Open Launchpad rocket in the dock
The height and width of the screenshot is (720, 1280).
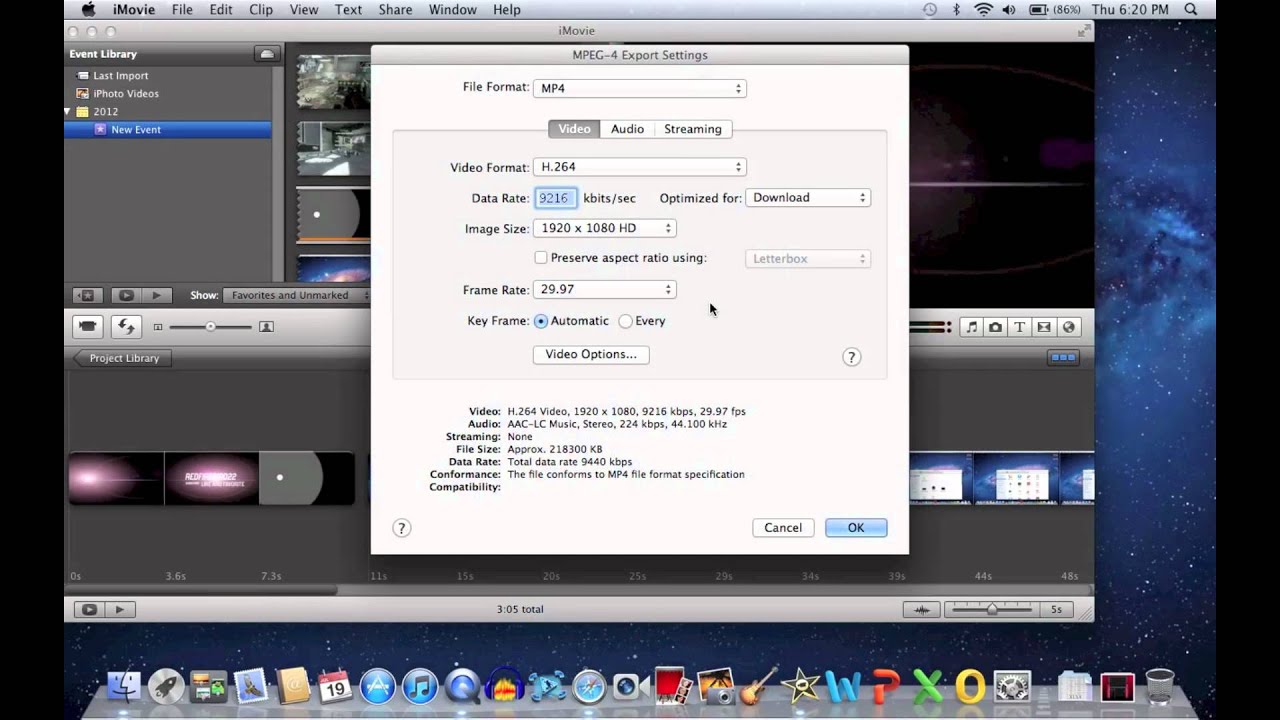pyautogui.click(x=166, y=686)
